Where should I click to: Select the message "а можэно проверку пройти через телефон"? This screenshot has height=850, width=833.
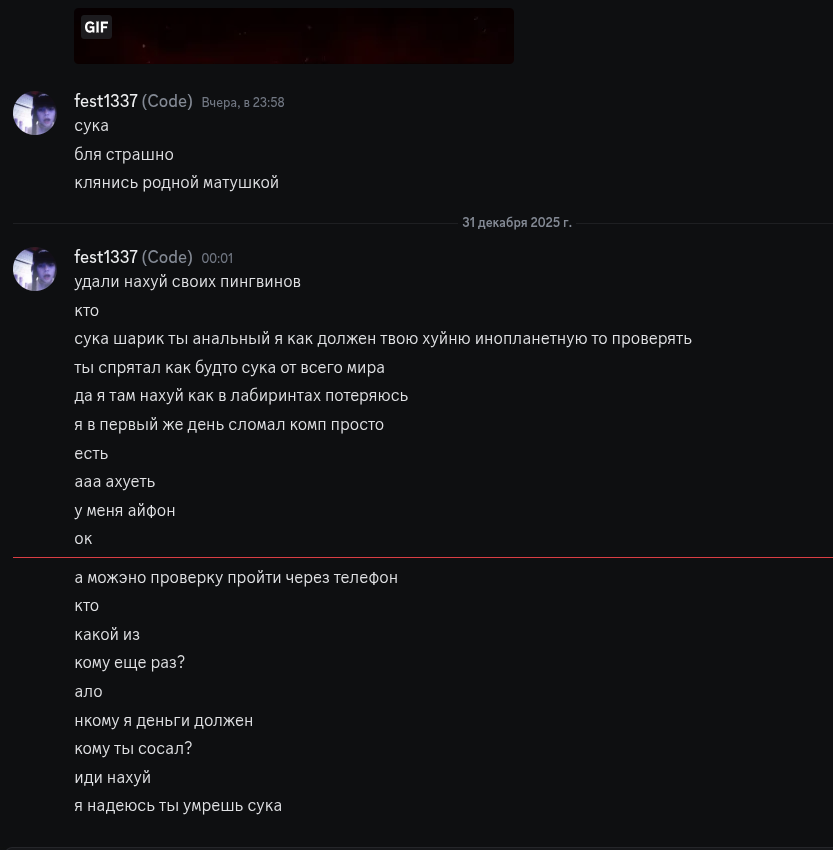point(236,577)
